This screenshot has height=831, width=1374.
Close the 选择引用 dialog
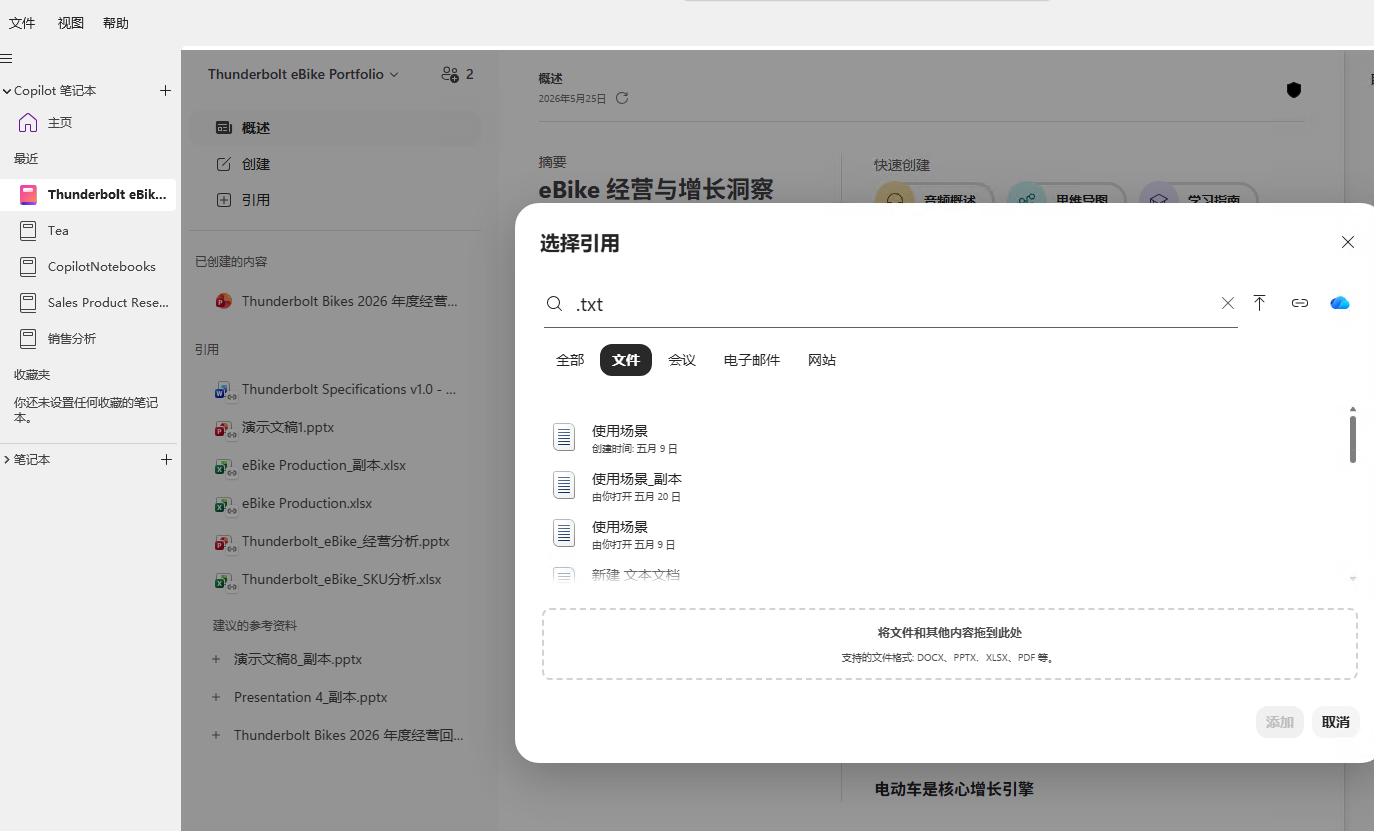tap(1348, 242)
